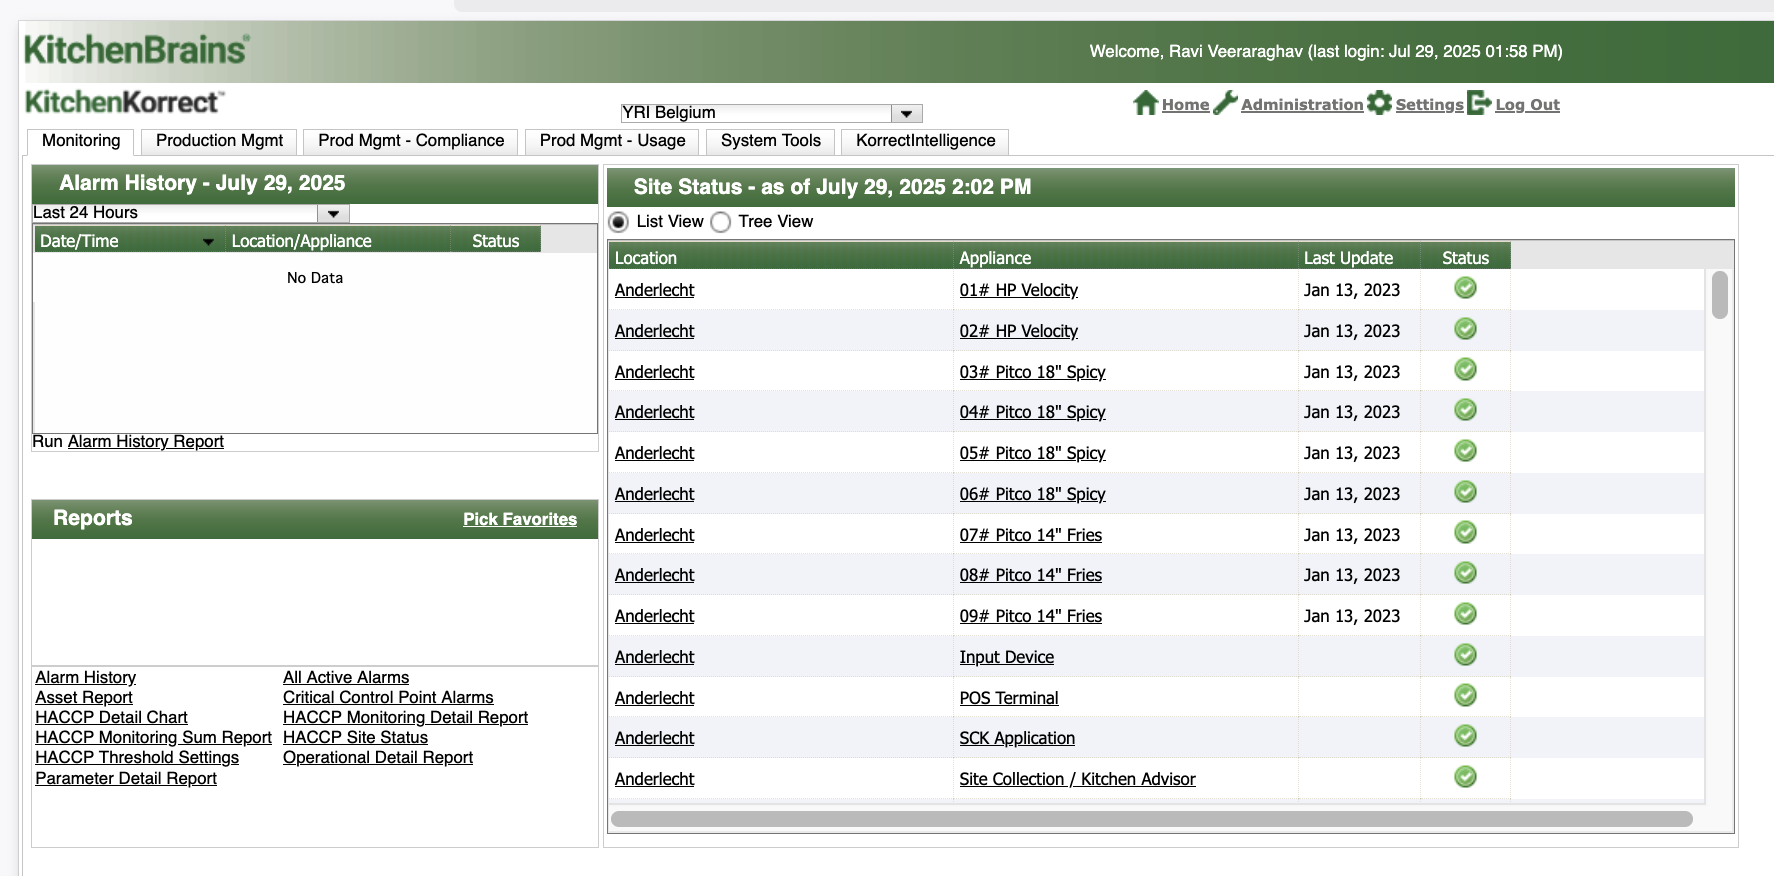Screen dimensions: 1774x876
Task: Open the KorrectIntelligence tab
Action: coord(925,141)
